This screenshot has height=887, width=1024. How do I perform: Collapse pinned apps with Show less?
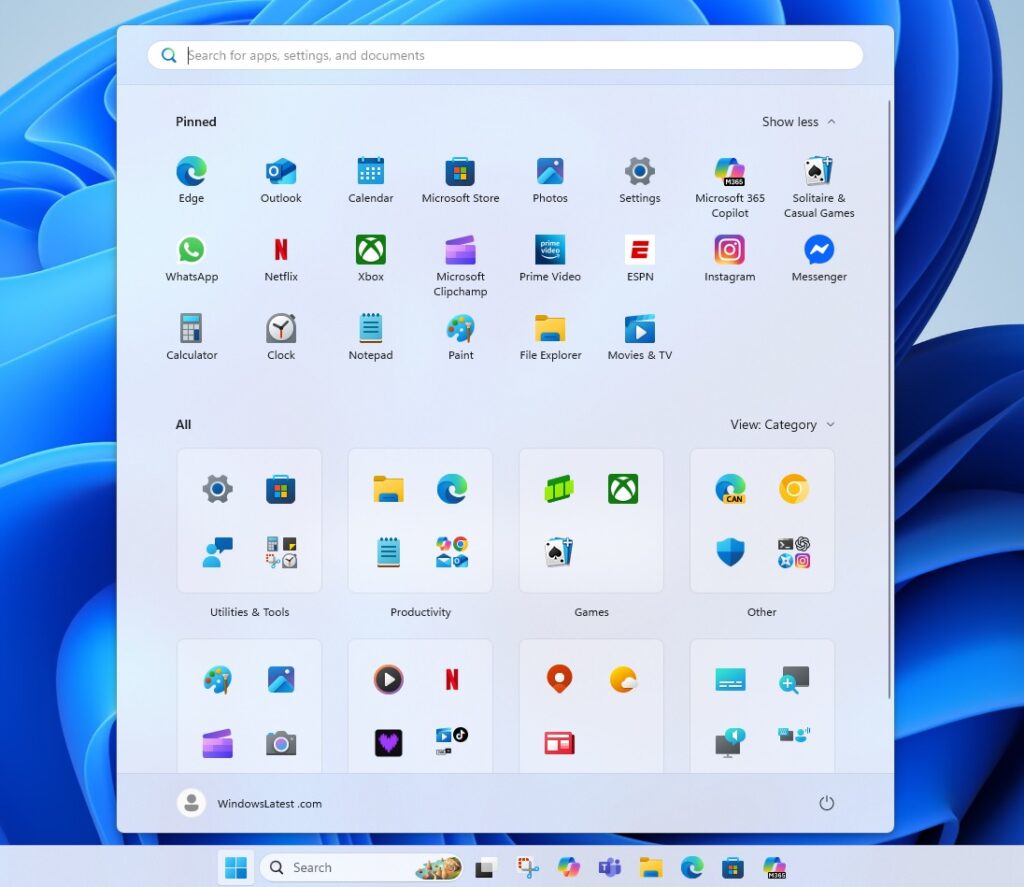point(798,121)
